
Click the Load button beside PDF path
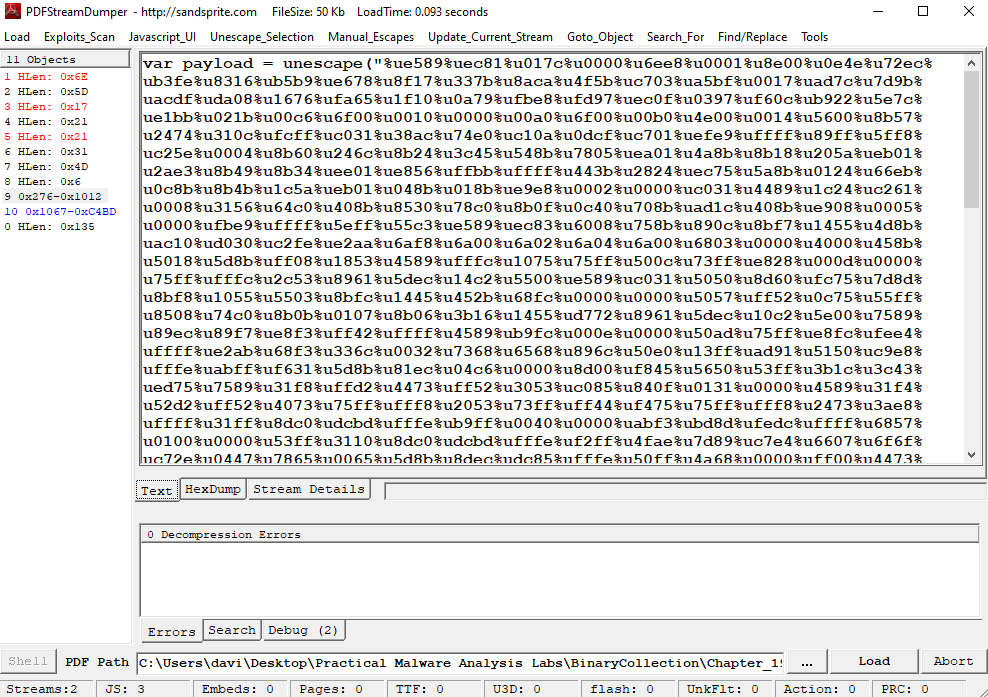coord(874,661)
